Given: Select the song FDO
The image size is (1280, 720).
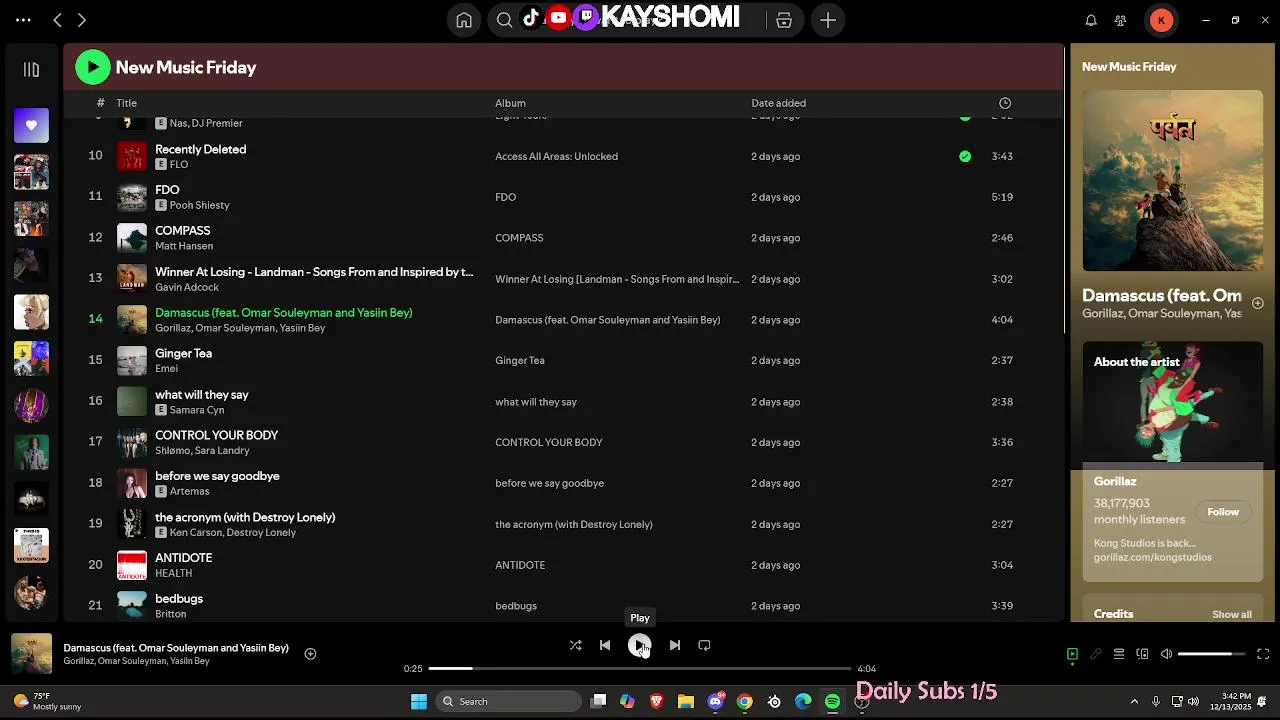Looking at the screenshot, I should coord(167,190).
